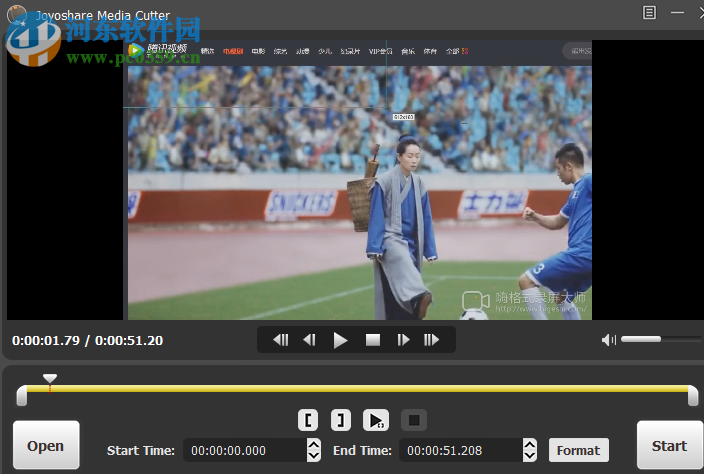Click the disabled stop preview button
Viewport: 704px width, 474px height.
point(414,420)
